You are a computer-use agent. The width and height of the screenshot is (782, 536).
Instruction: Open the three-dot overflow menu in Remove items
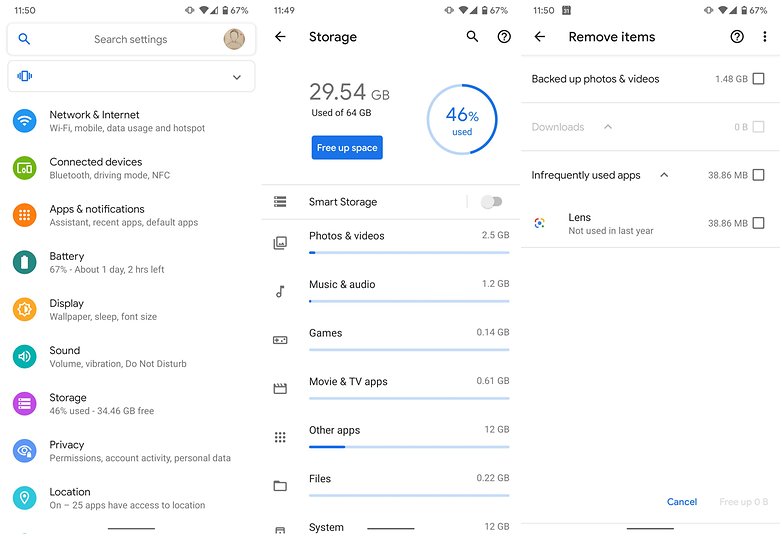[764, 36]
